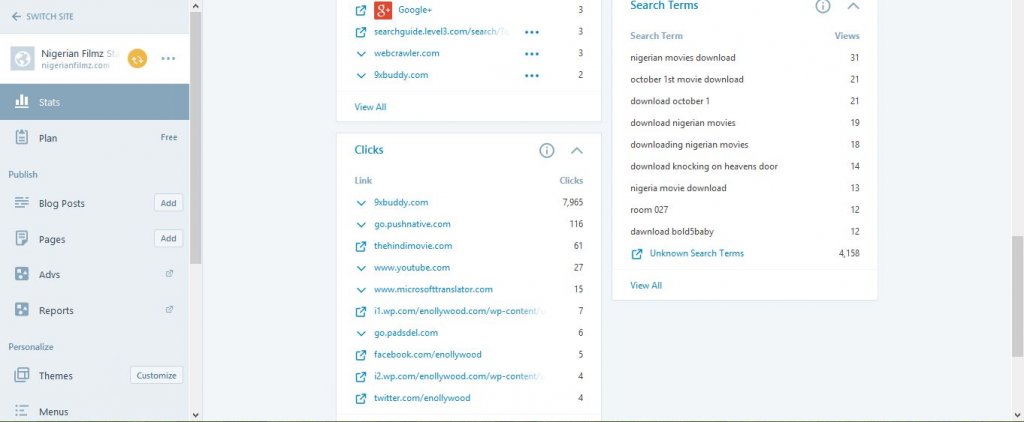The height and width of the screenshot is (422, 1024).
Task: Click the Switch Site back link
Action: pos(43,17)
